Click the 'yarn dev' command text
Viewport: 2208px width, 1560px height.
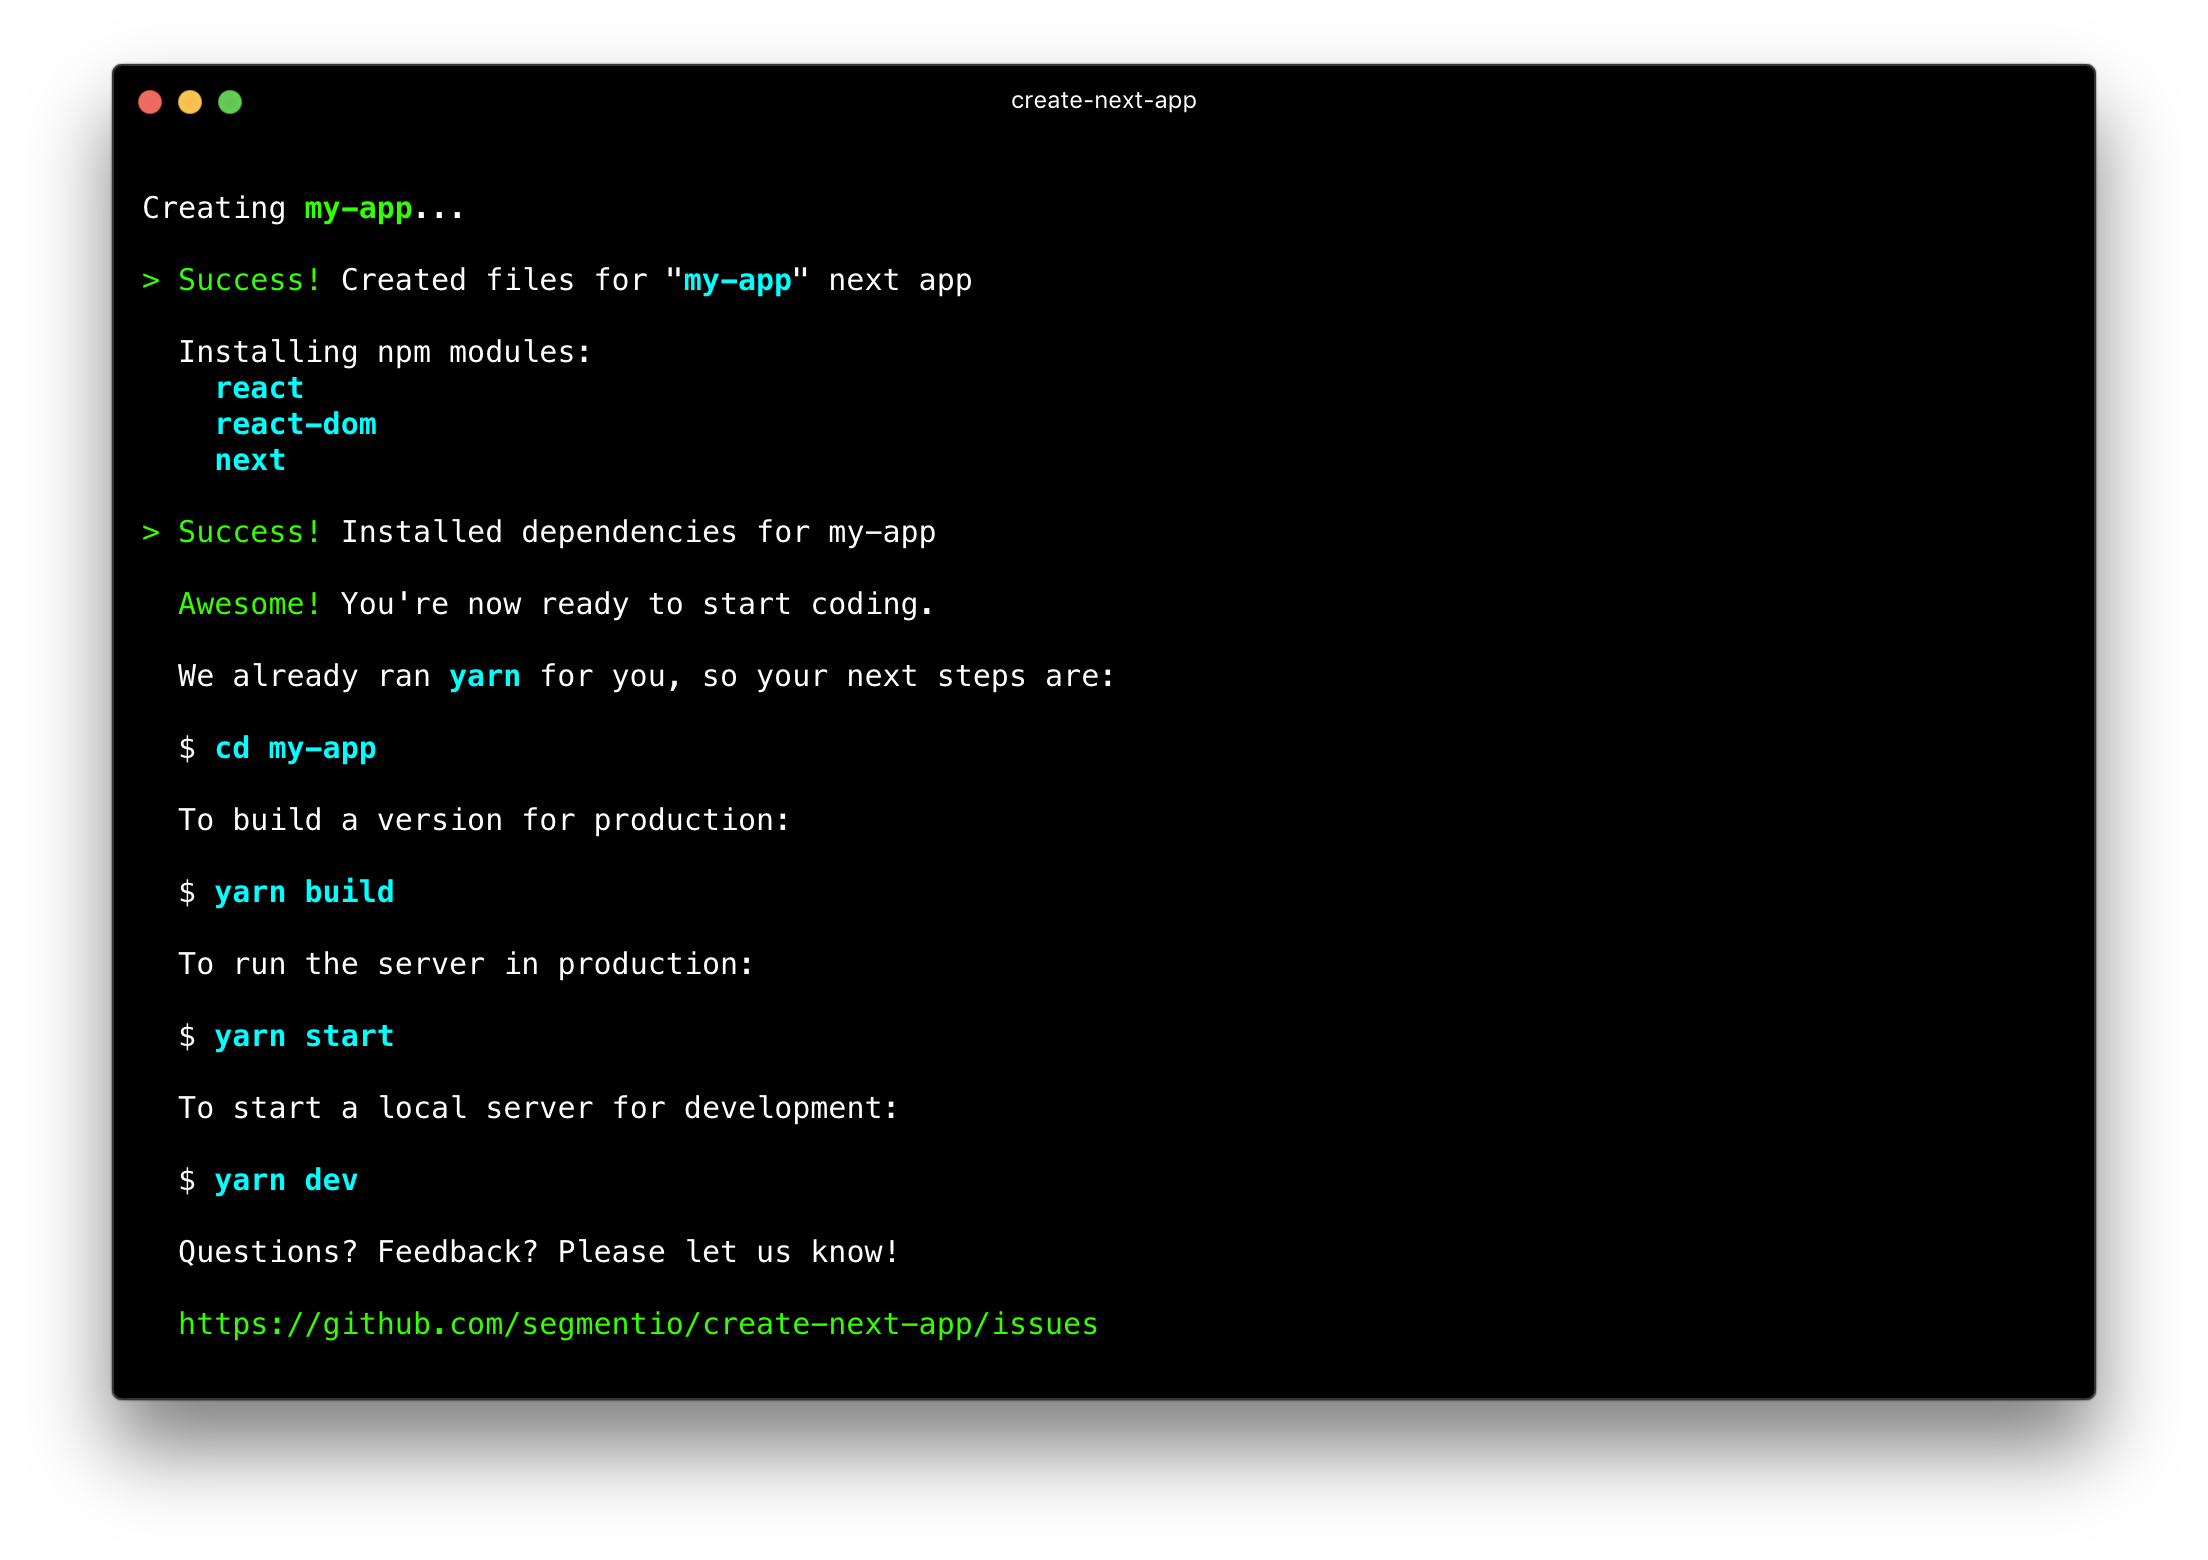click(286, 1180)
